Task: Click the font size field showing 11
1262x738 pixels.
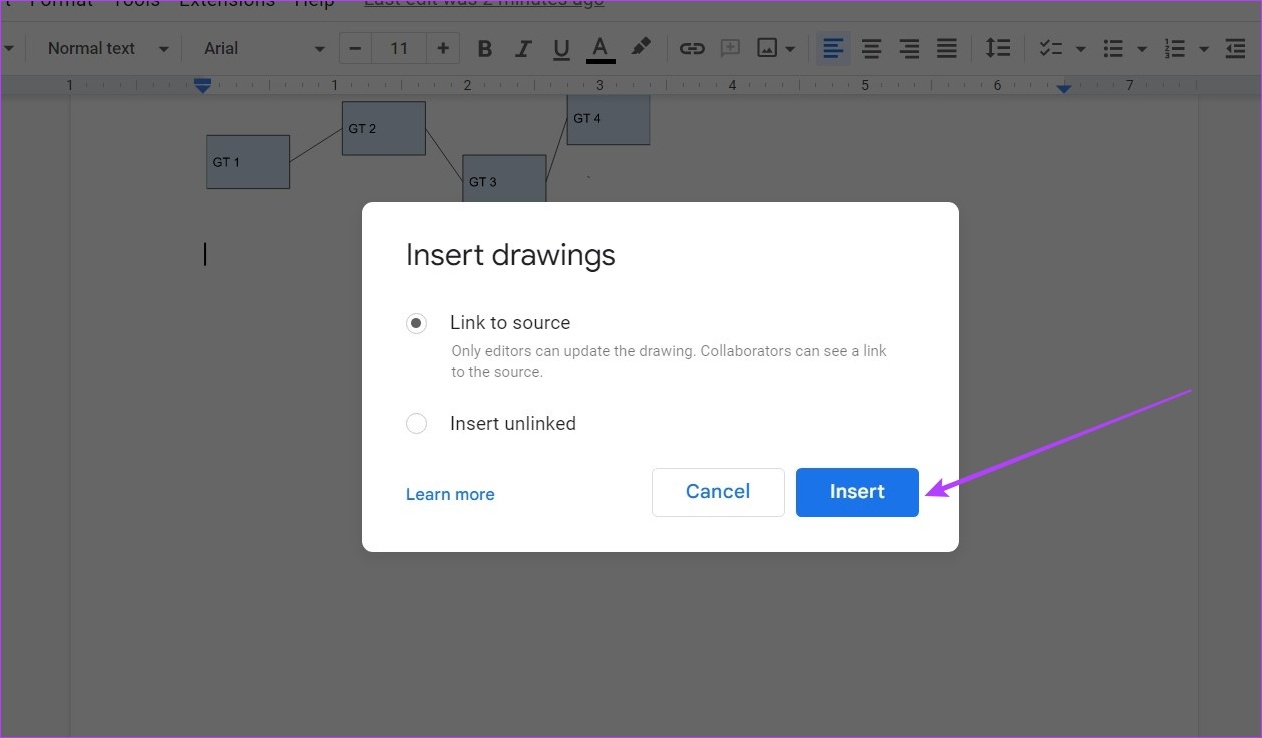Action: [x=399, y=48]
